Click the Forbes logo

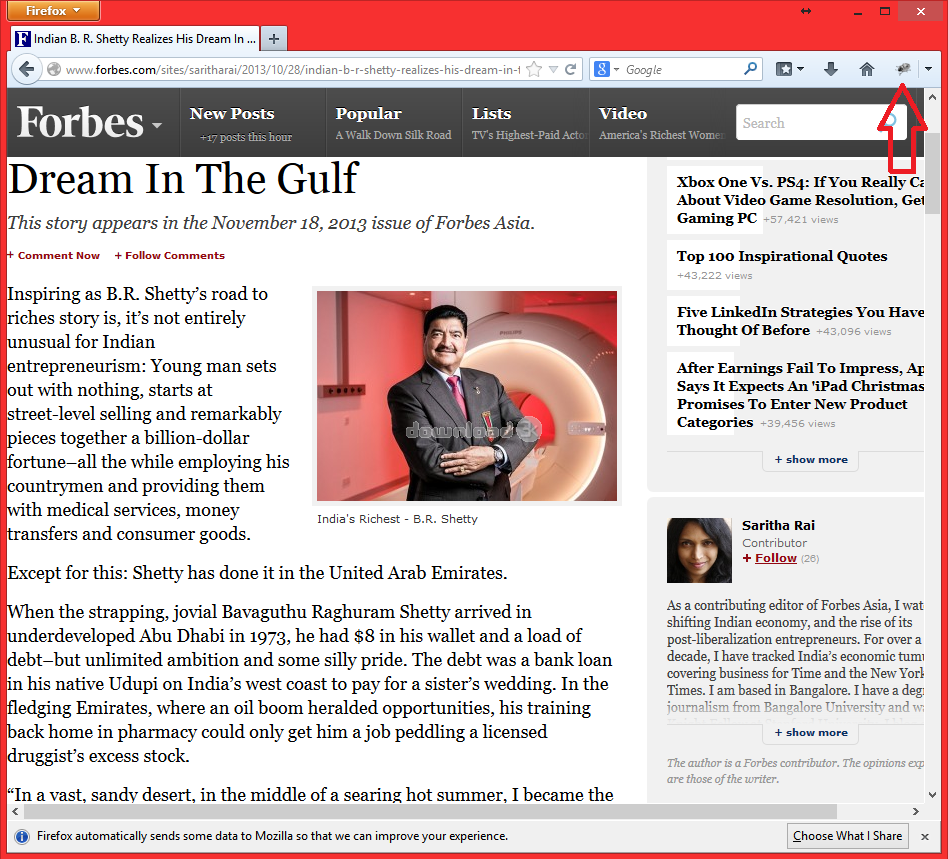tap(80, 122)
